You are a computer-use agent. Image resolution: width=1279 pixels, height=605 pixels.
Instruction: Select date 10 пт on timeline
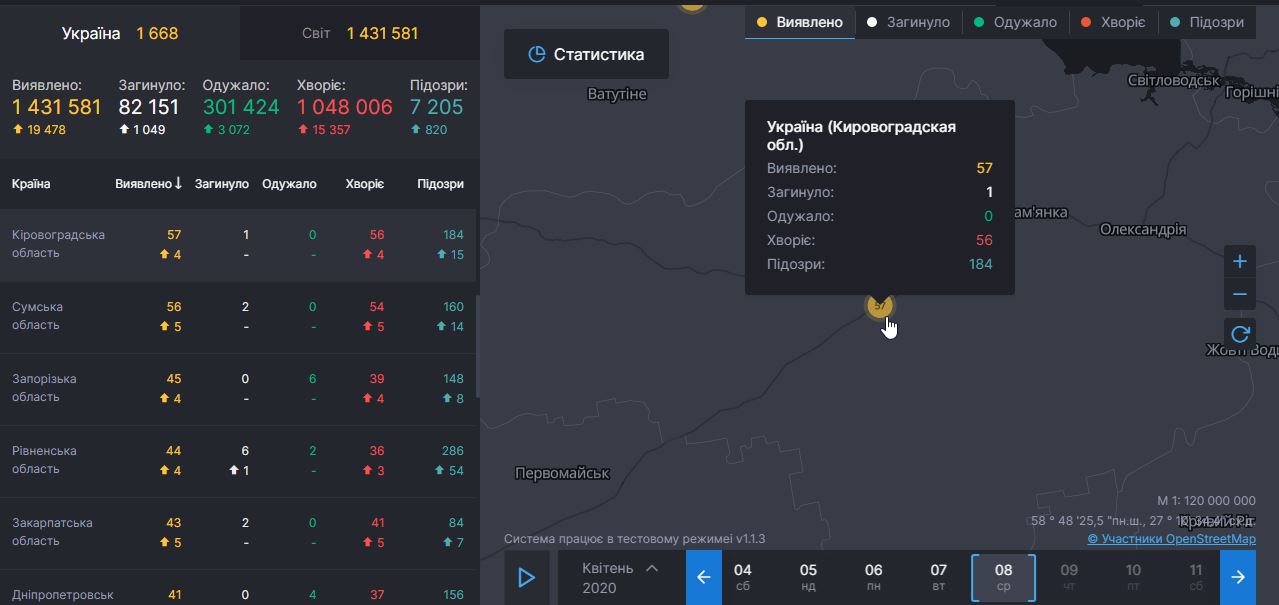[1133, 577]
